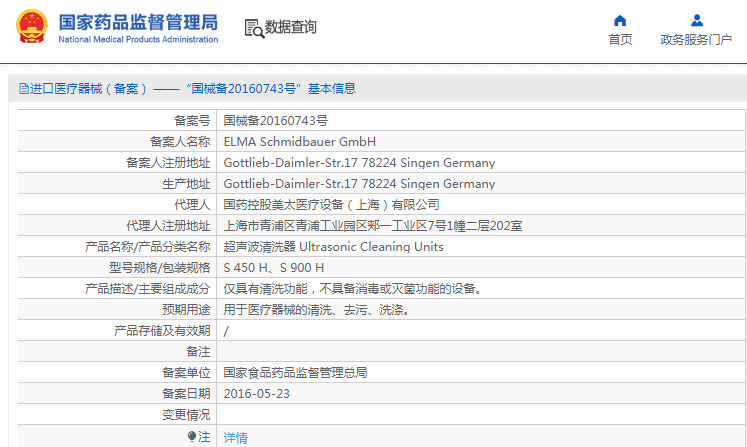Click agent address 上海市青浦区青浦工业园区
This screenshot has width=747, height=447.
(373, 225)
